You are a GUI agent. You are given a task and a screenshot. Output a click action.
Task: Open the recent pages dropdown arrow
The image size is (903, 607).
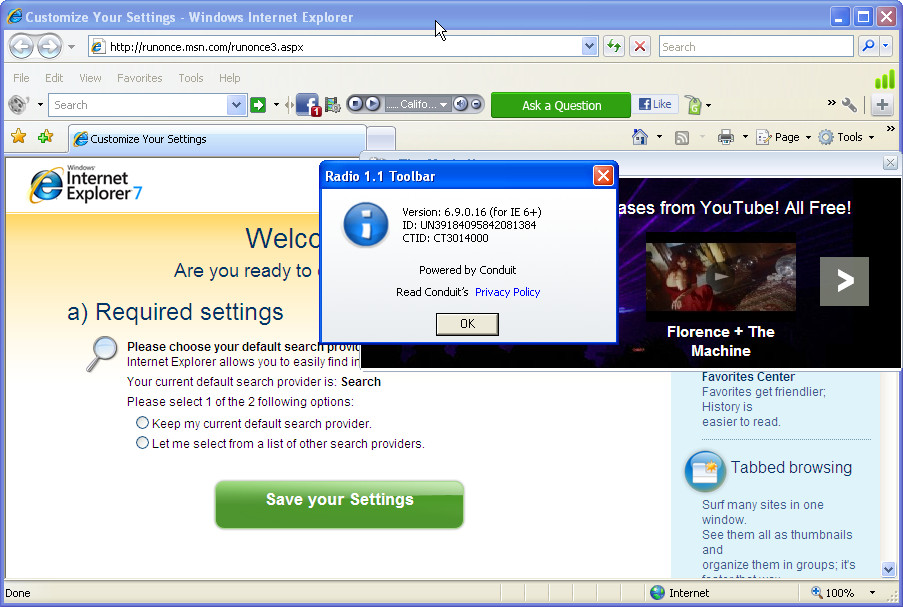pyautogui.click(x=71, y=47)
